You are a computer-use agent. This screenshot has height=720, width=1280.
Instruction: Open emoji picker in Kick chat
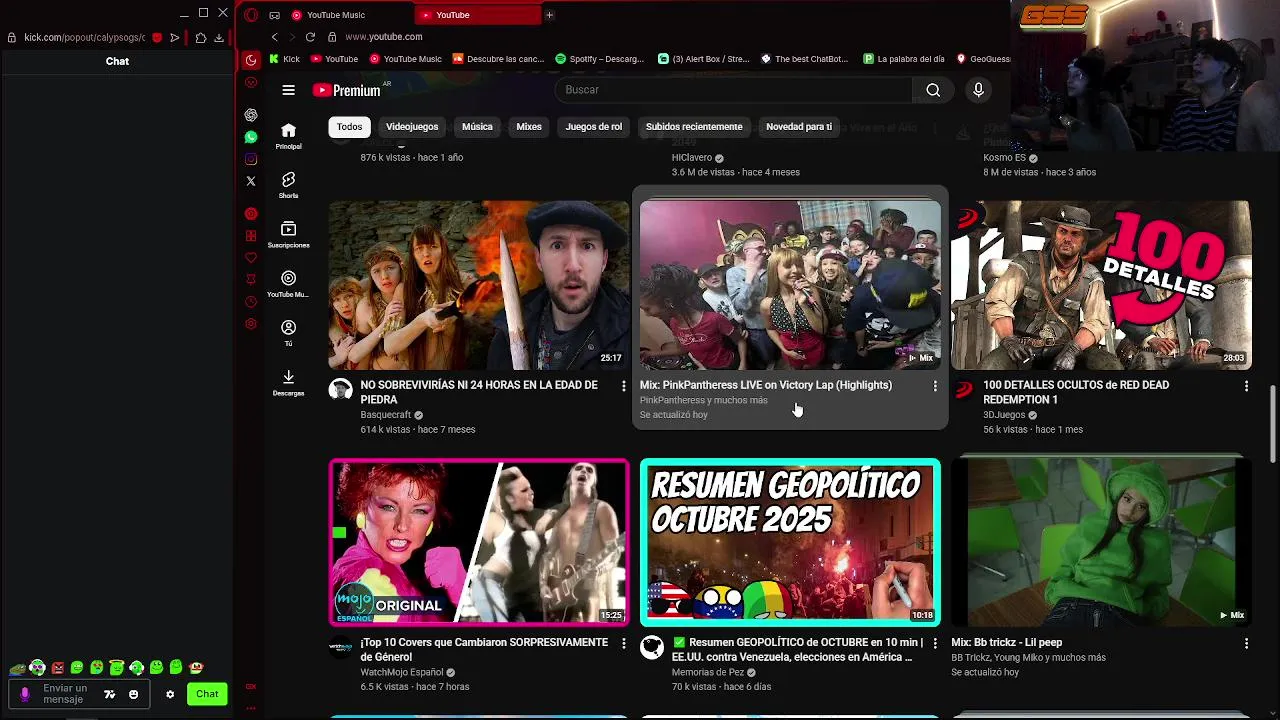pos(133,694)
